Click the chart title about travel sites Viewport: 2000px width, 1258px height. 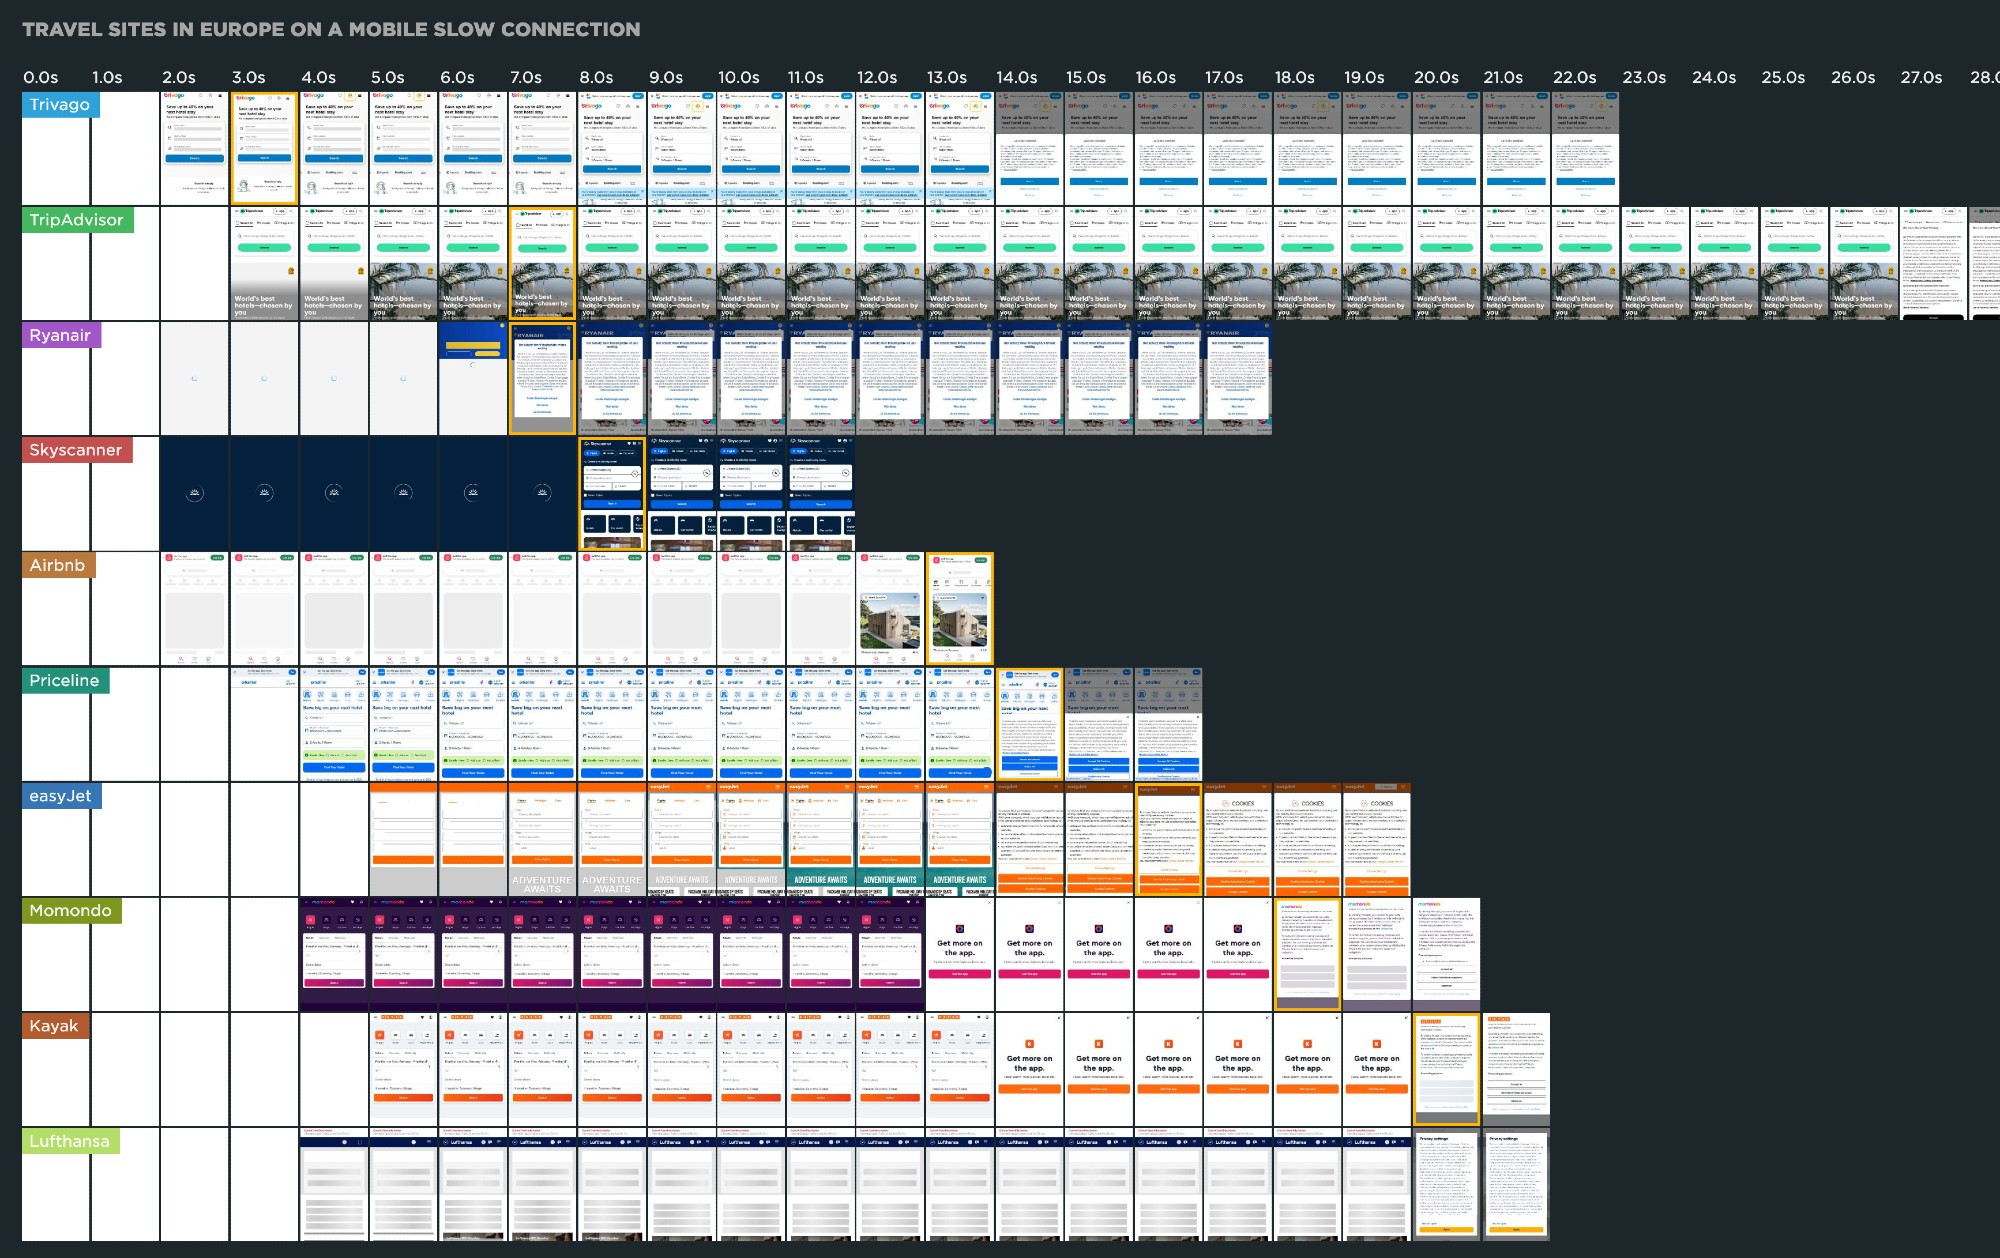tap(331, 29)
